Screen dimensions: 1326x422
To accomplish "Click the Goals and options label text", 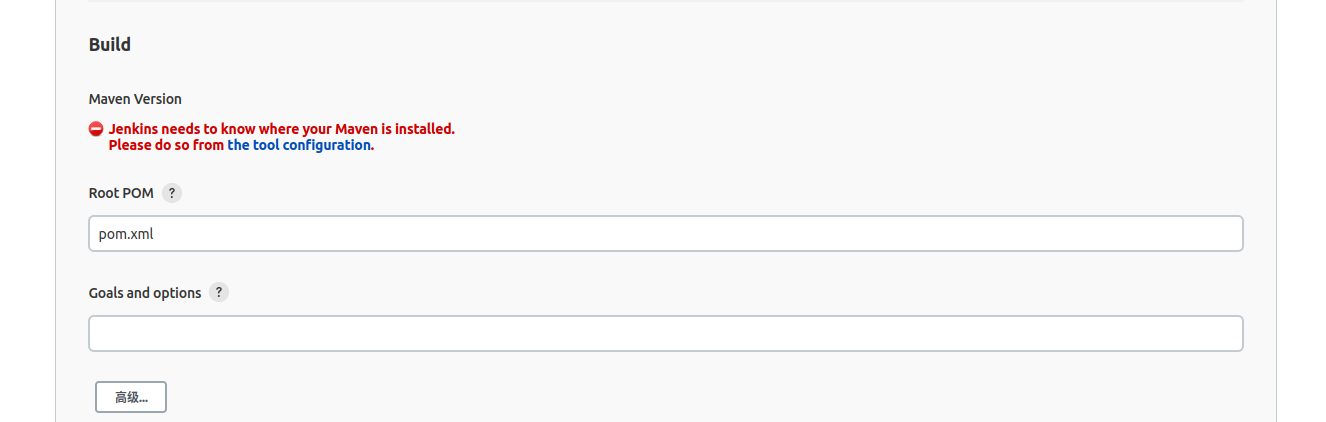I will coord(145,293).
